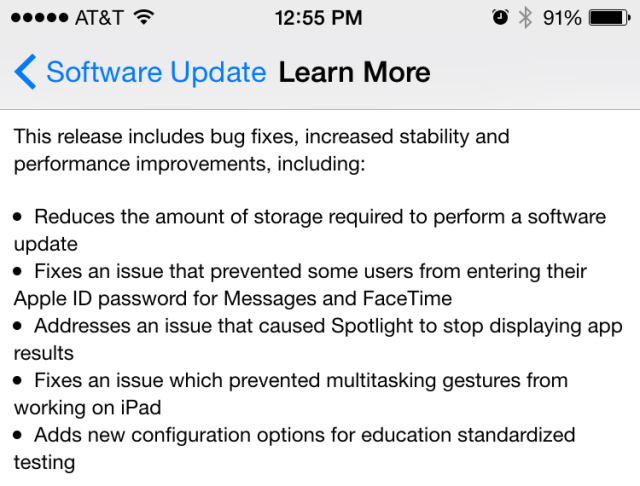This screenshot has height=486, width=640.
Task: Tap the Bluetooth status icon
Action: pos(525,18)
